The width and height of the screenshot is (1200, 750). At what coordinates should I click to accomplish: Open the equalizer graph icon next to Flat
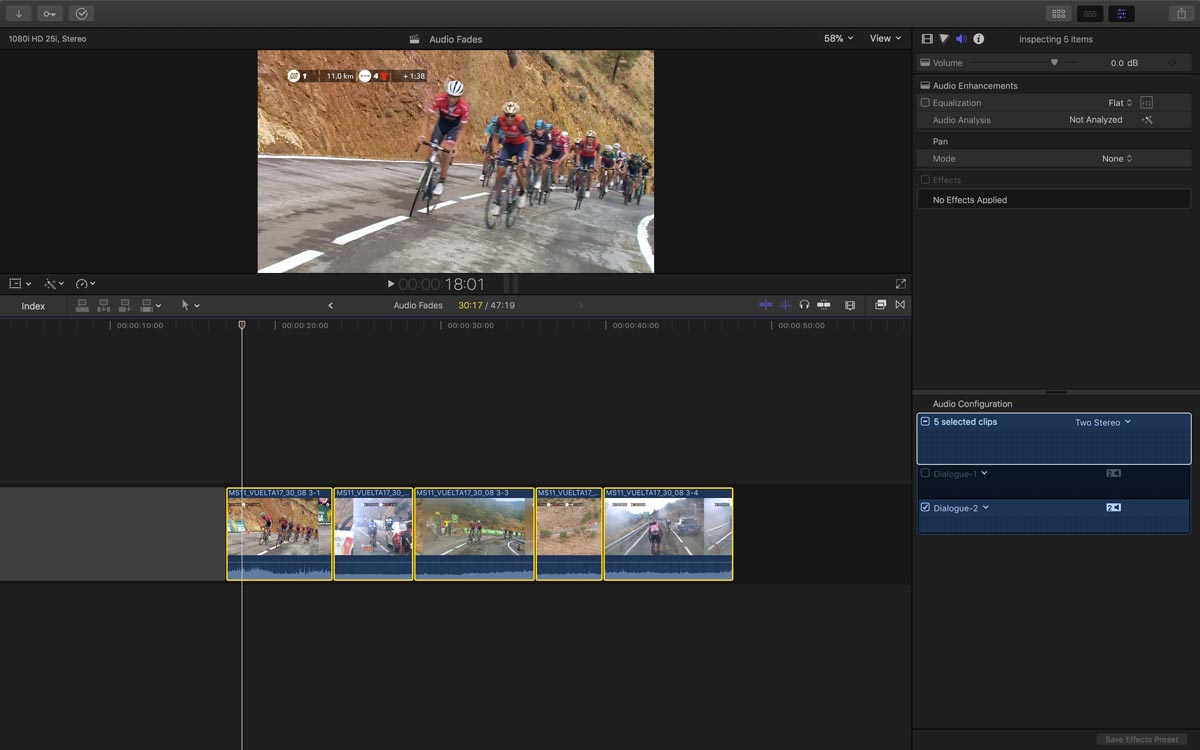(x=1147, y=103)
